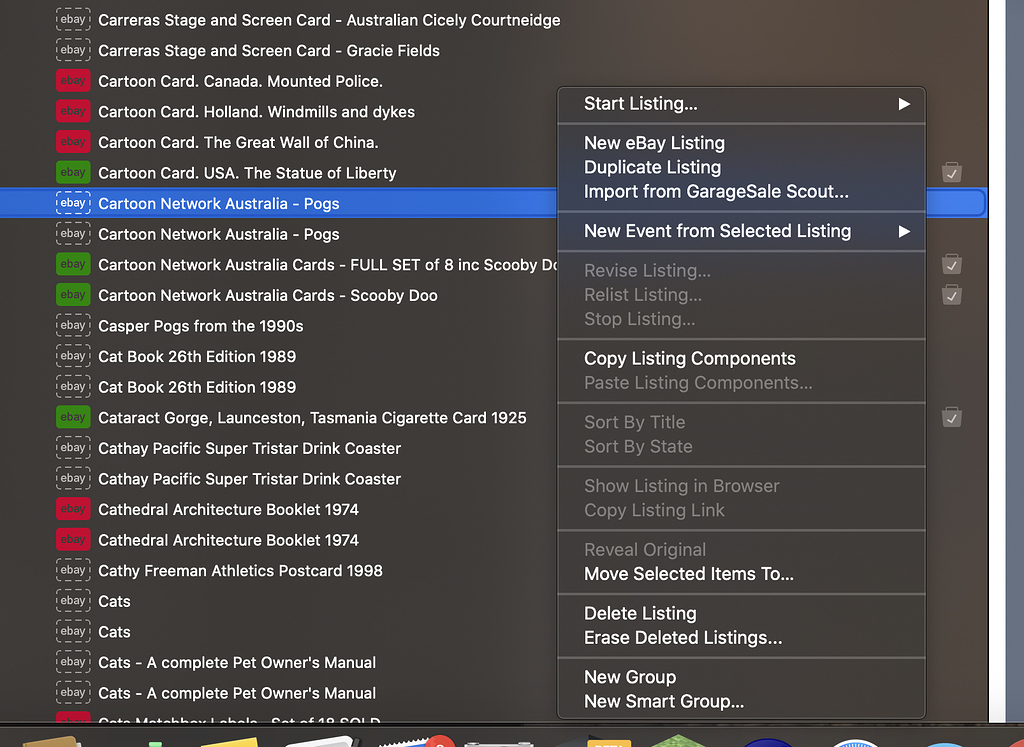Viewport: 1024px width, 747px height.
Task: Choose Import from GarageSale Scout…
Action: pos(716,191)
